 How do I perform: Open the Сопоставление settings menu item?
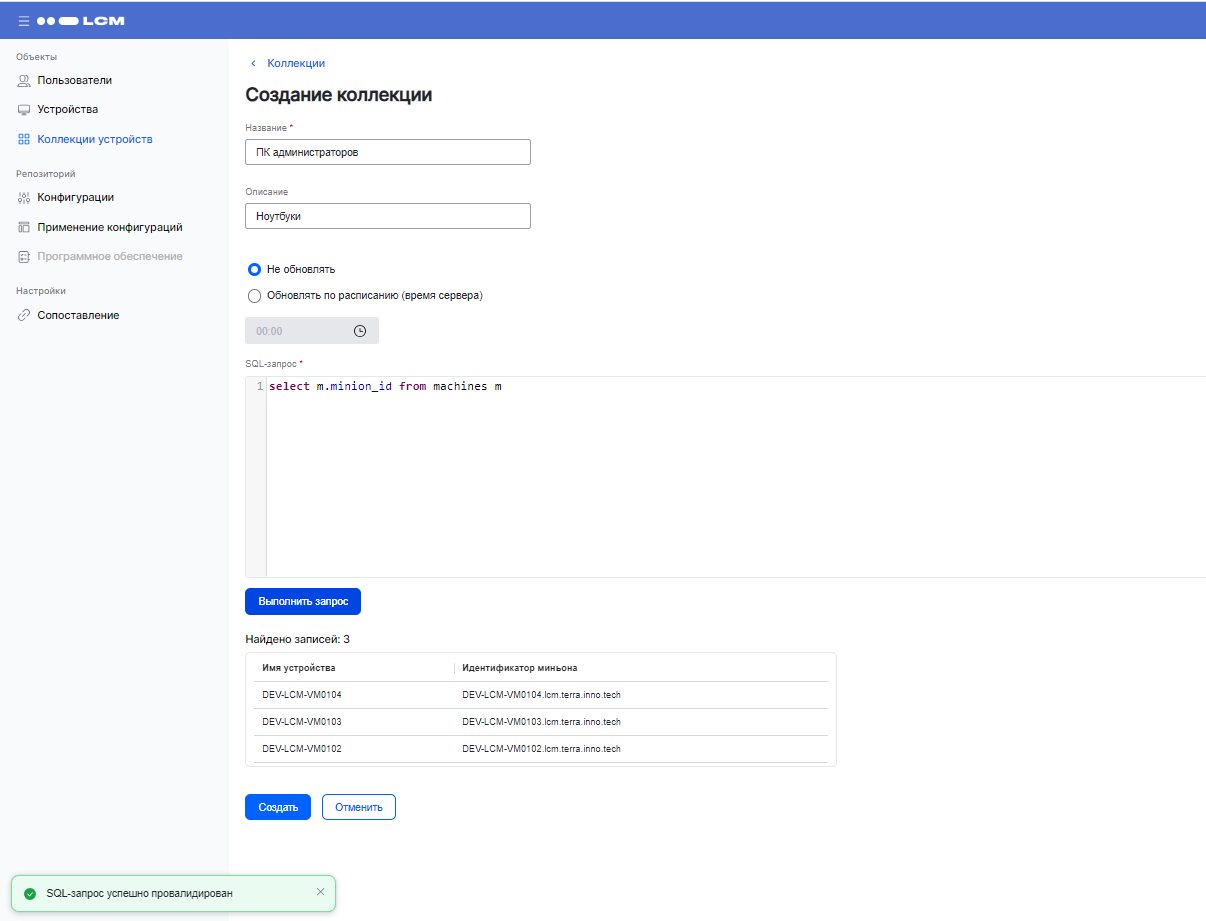(x=78, y=316)
